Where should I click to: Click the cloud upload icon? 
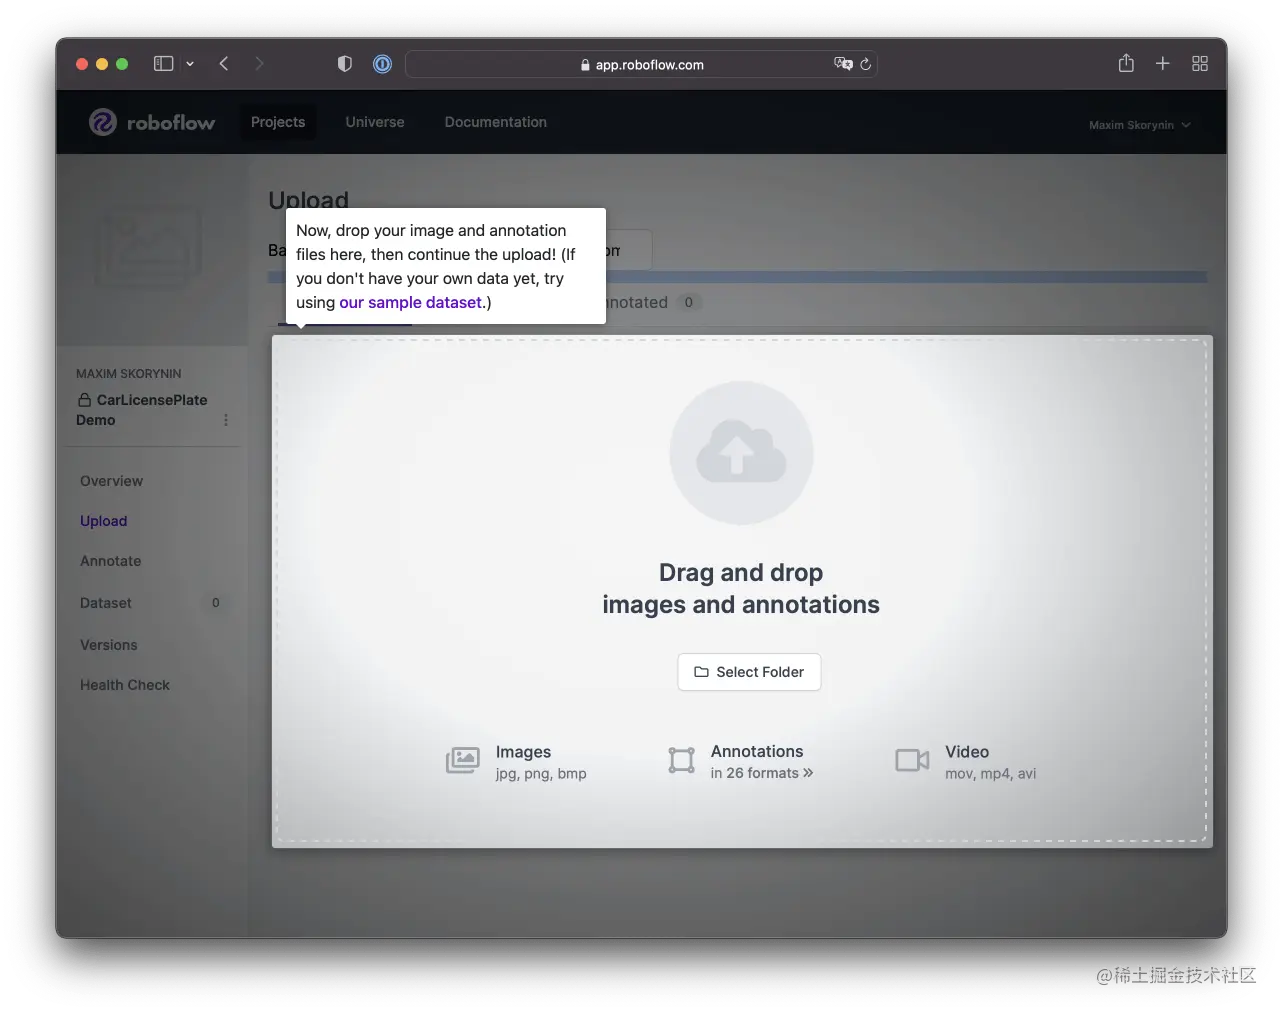[x=741, y=452]
